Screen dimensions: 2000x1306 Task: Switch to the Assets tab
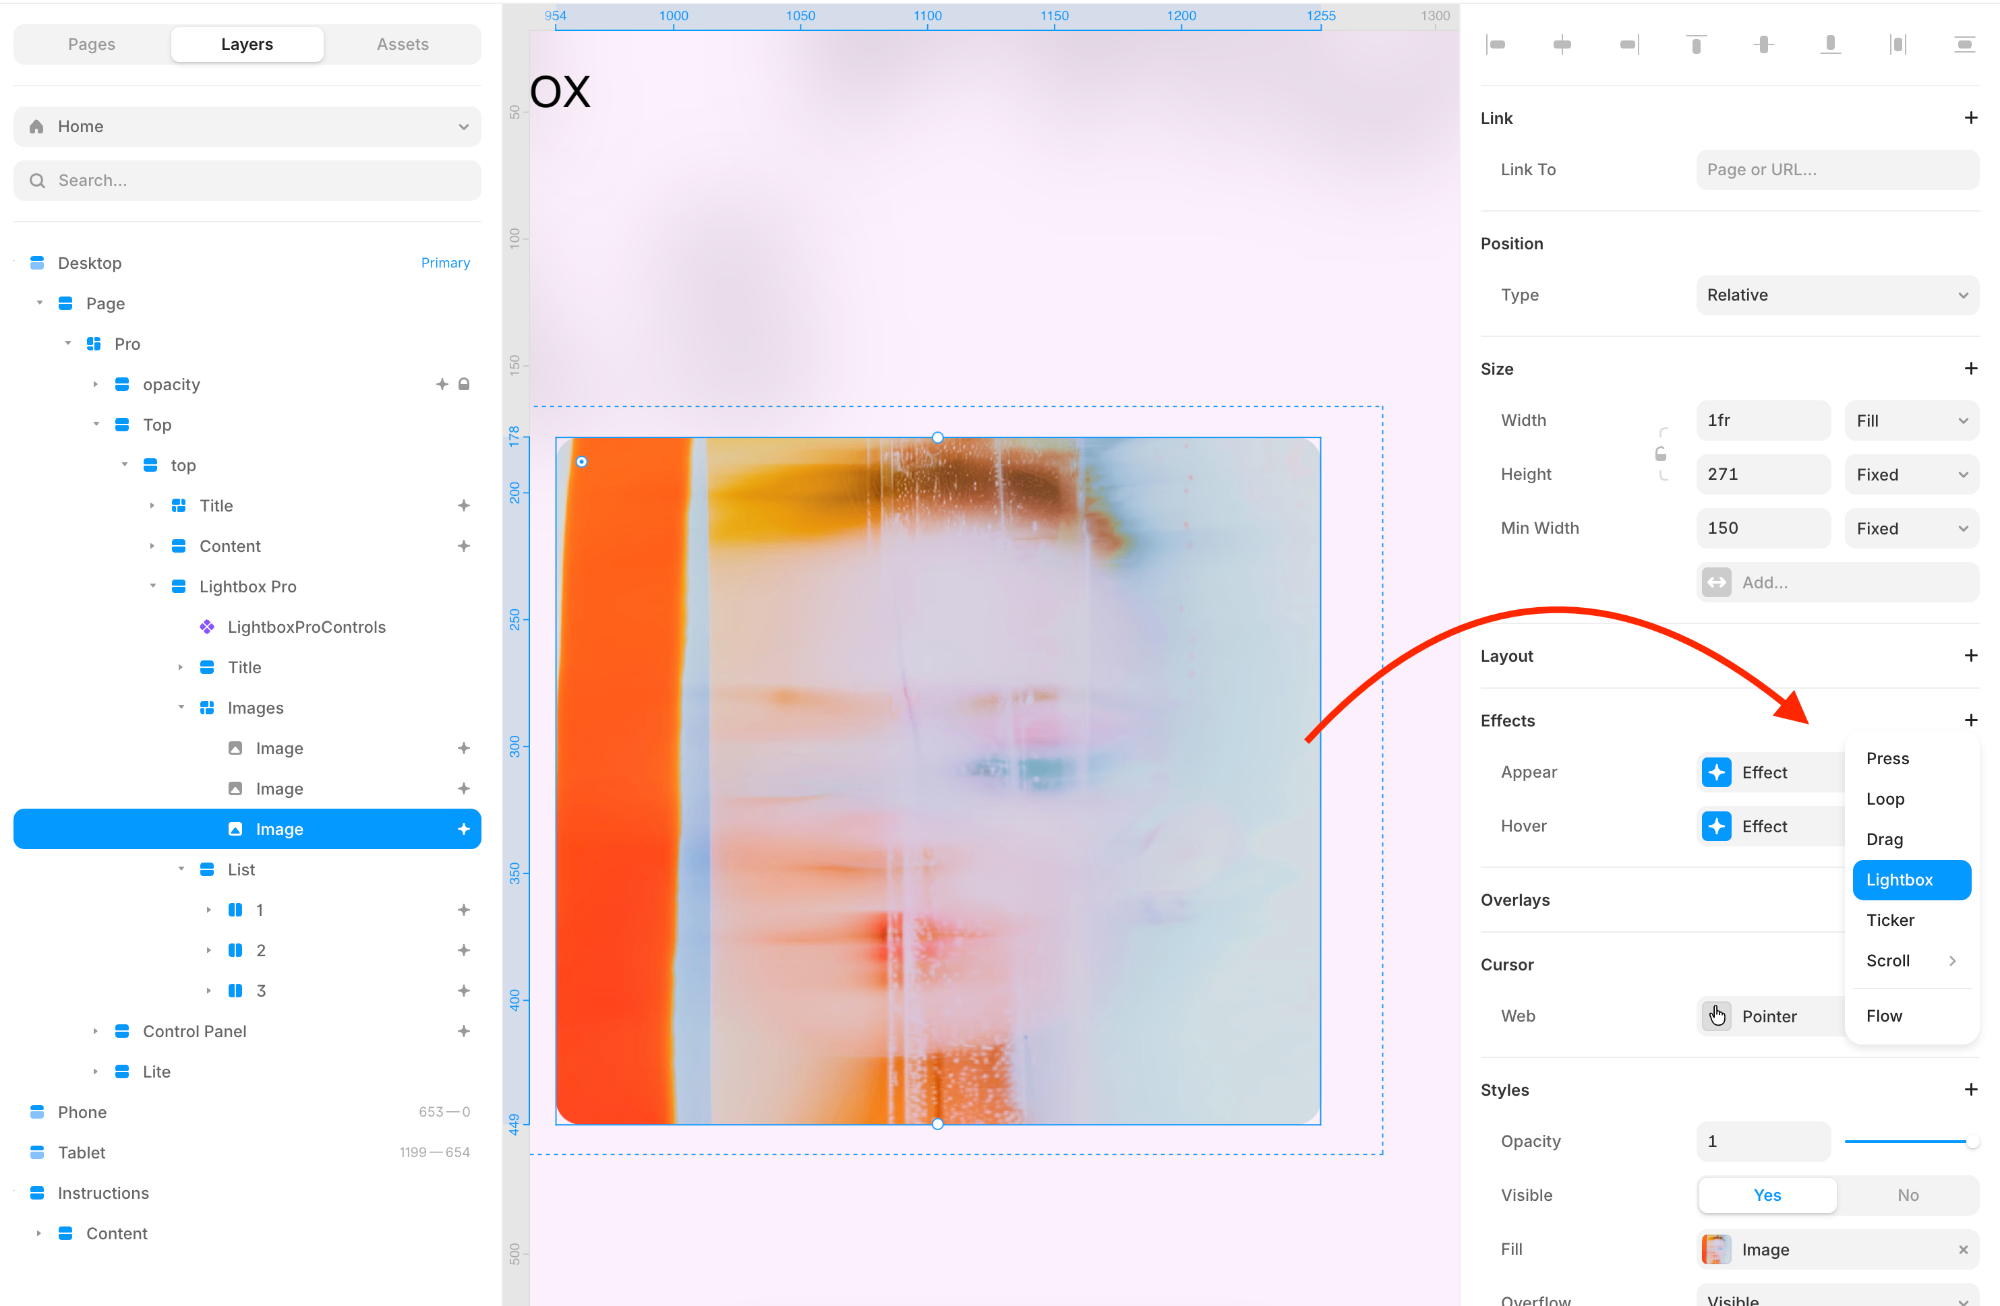click(402, 44)
